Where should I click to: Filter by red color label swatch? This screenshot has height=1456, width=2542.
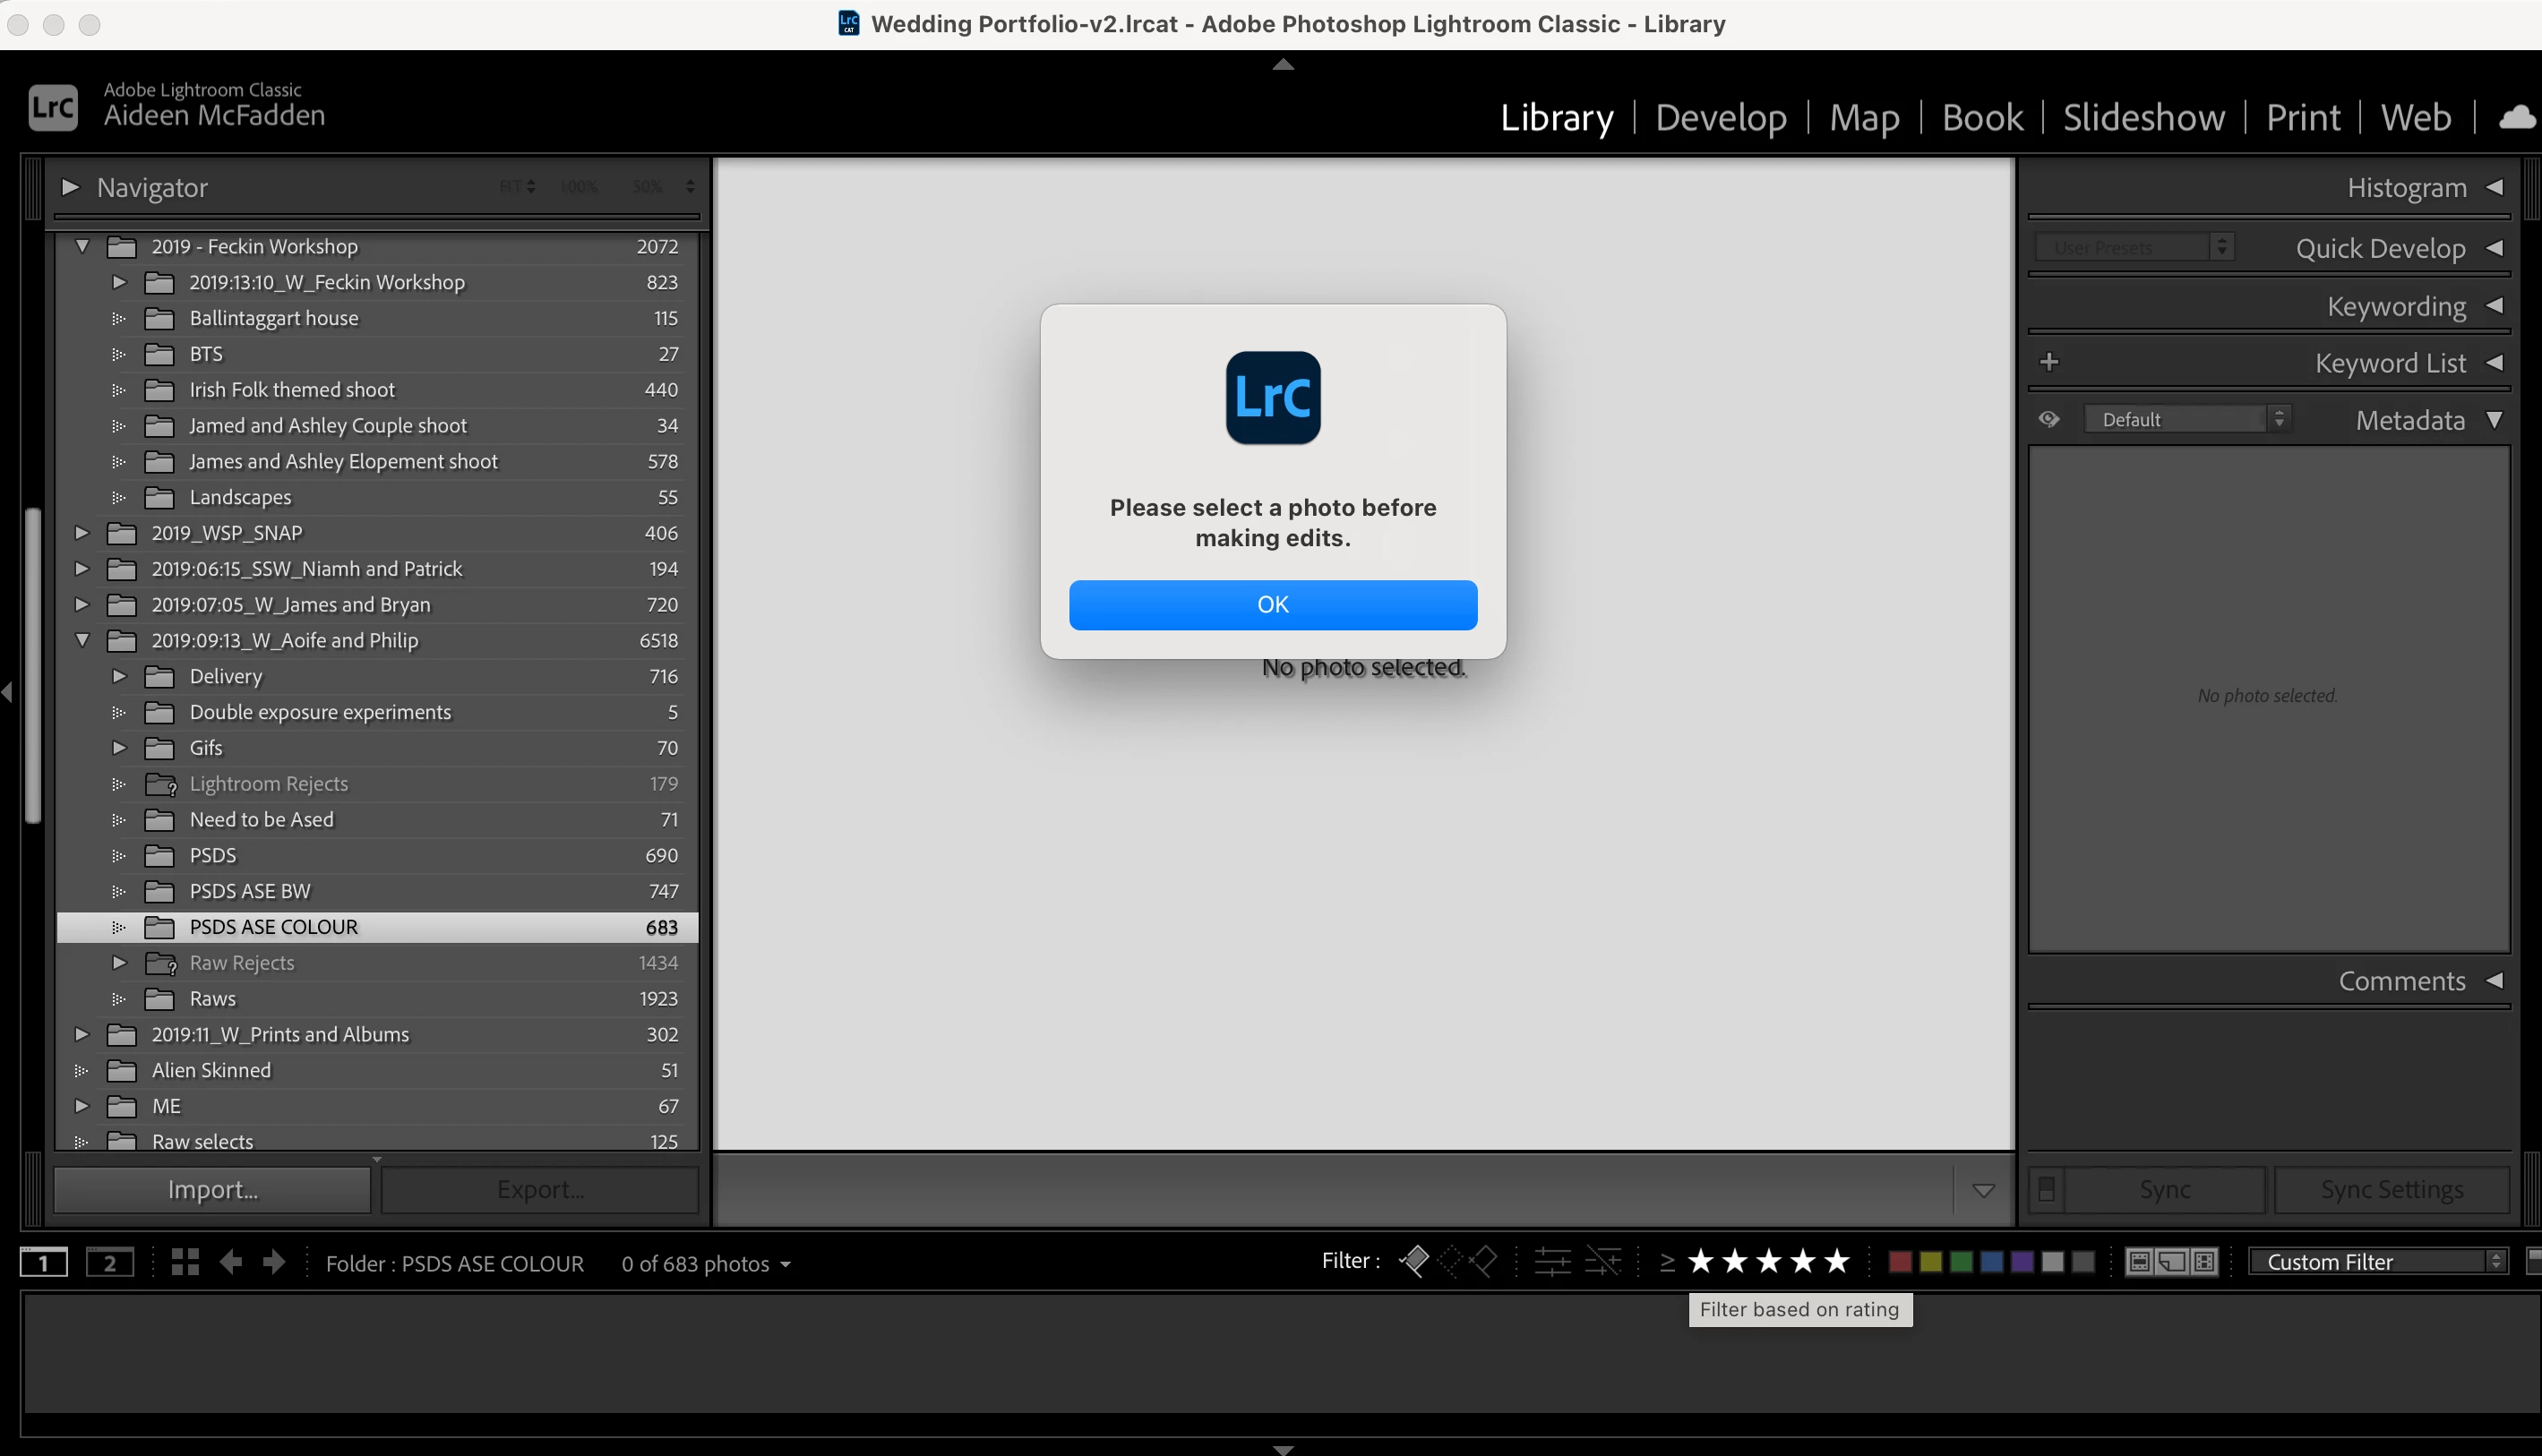[x=1900, y=1262]
